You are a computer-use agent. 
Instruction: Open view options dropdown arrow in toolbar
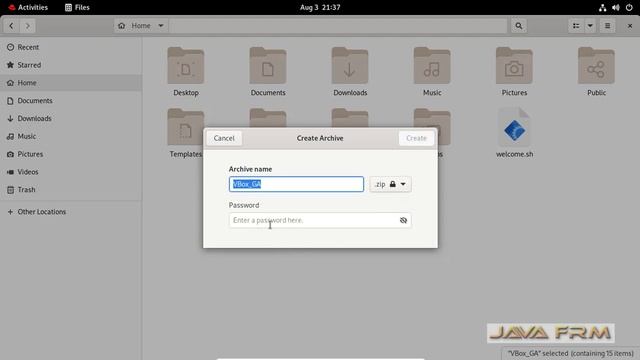point(590,26)
